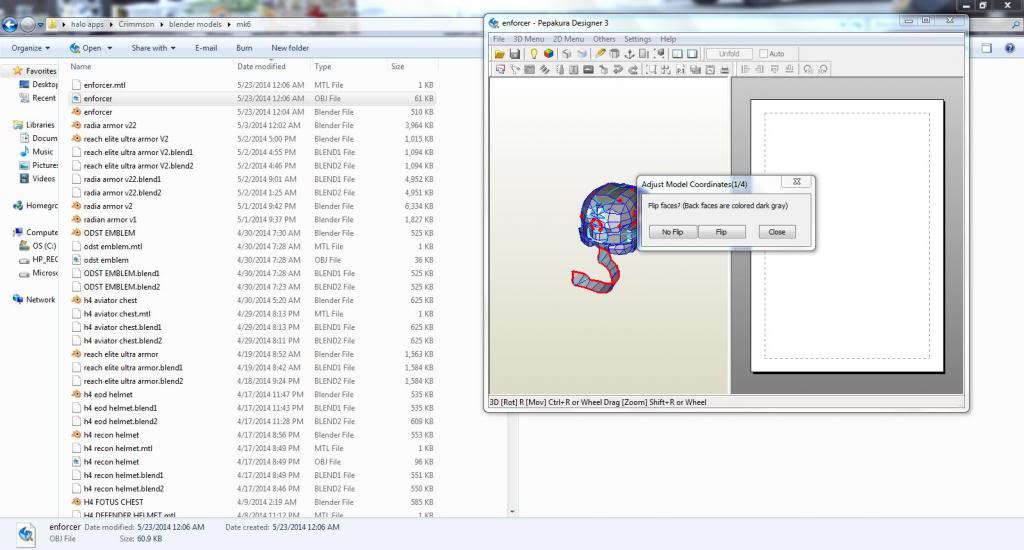Click the gray cube icon after the texture cube
The image size is (1024, 550).
(567, 54)
